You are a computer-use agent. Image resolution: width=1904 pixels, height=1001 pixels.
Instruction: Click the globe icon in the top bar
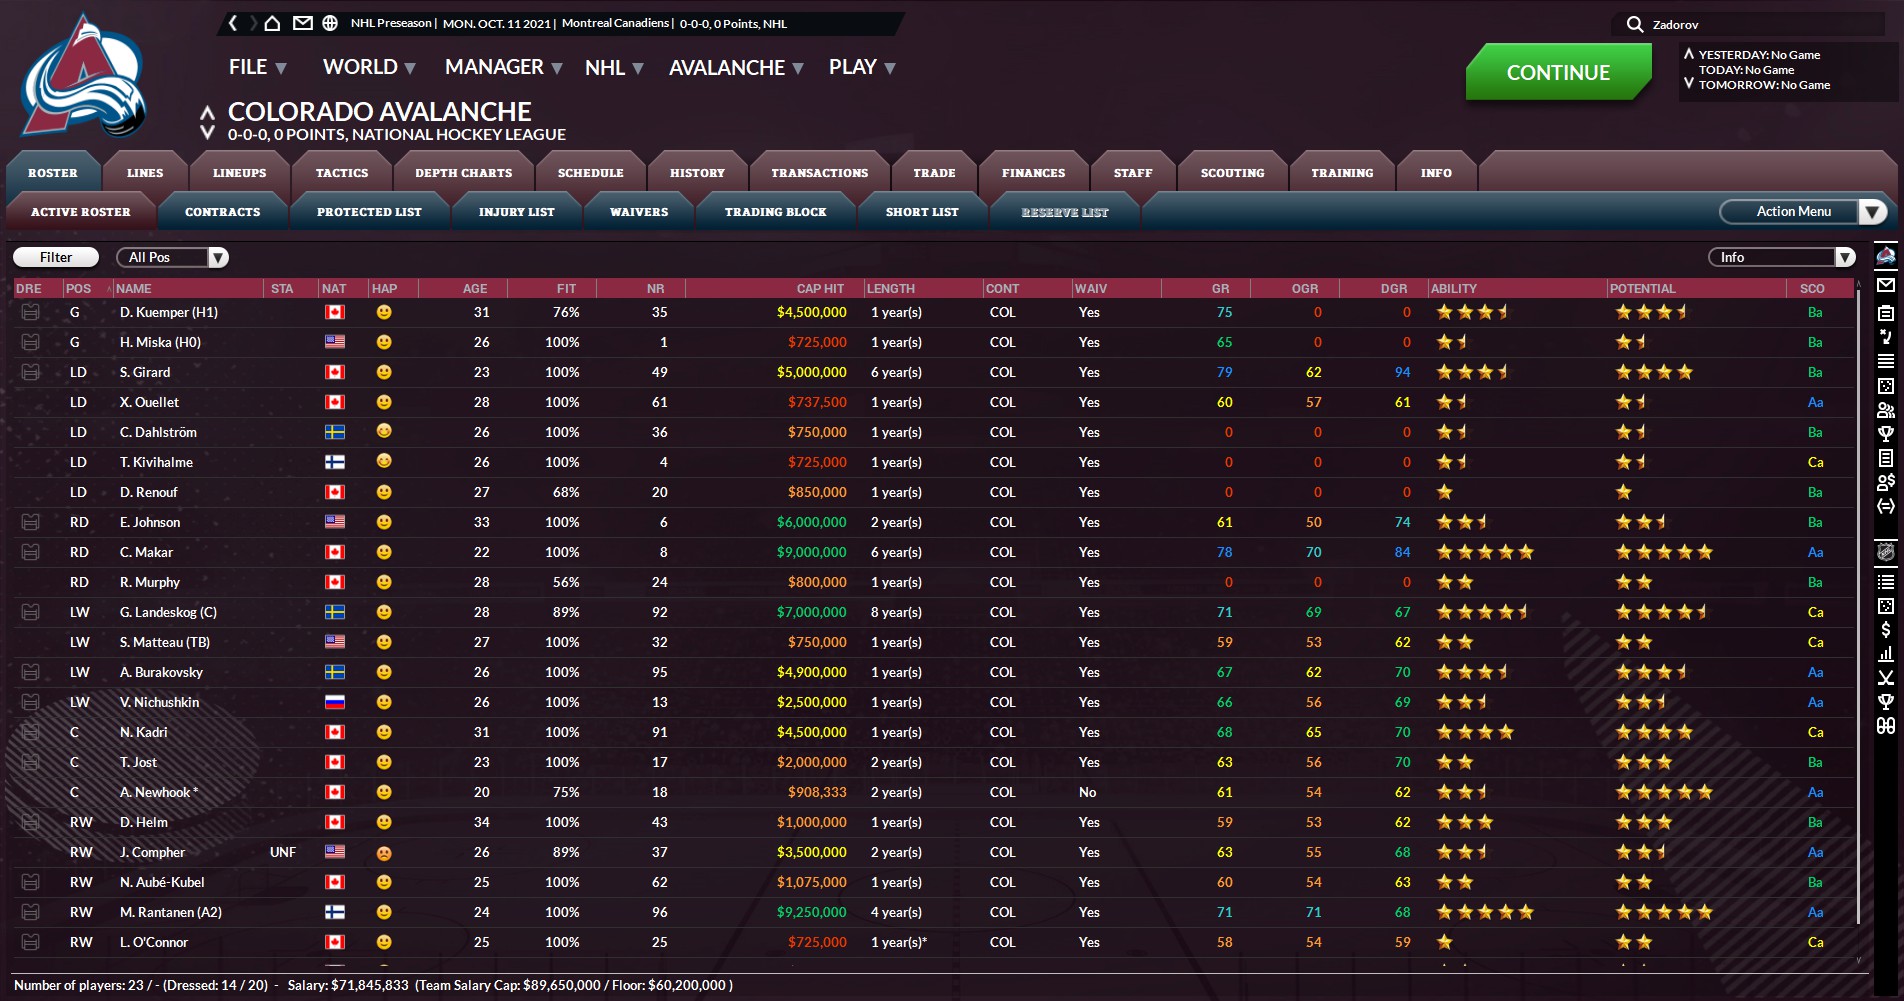click(330, 23)
